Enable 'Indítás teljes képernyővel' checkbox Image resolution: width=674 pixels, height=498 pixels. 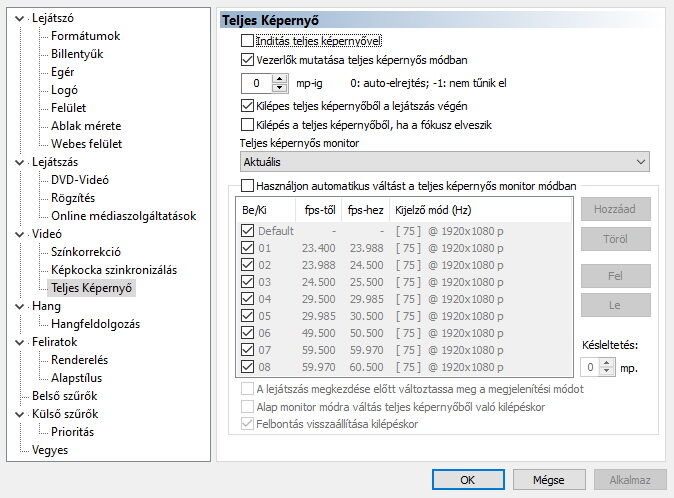point(247,41)
